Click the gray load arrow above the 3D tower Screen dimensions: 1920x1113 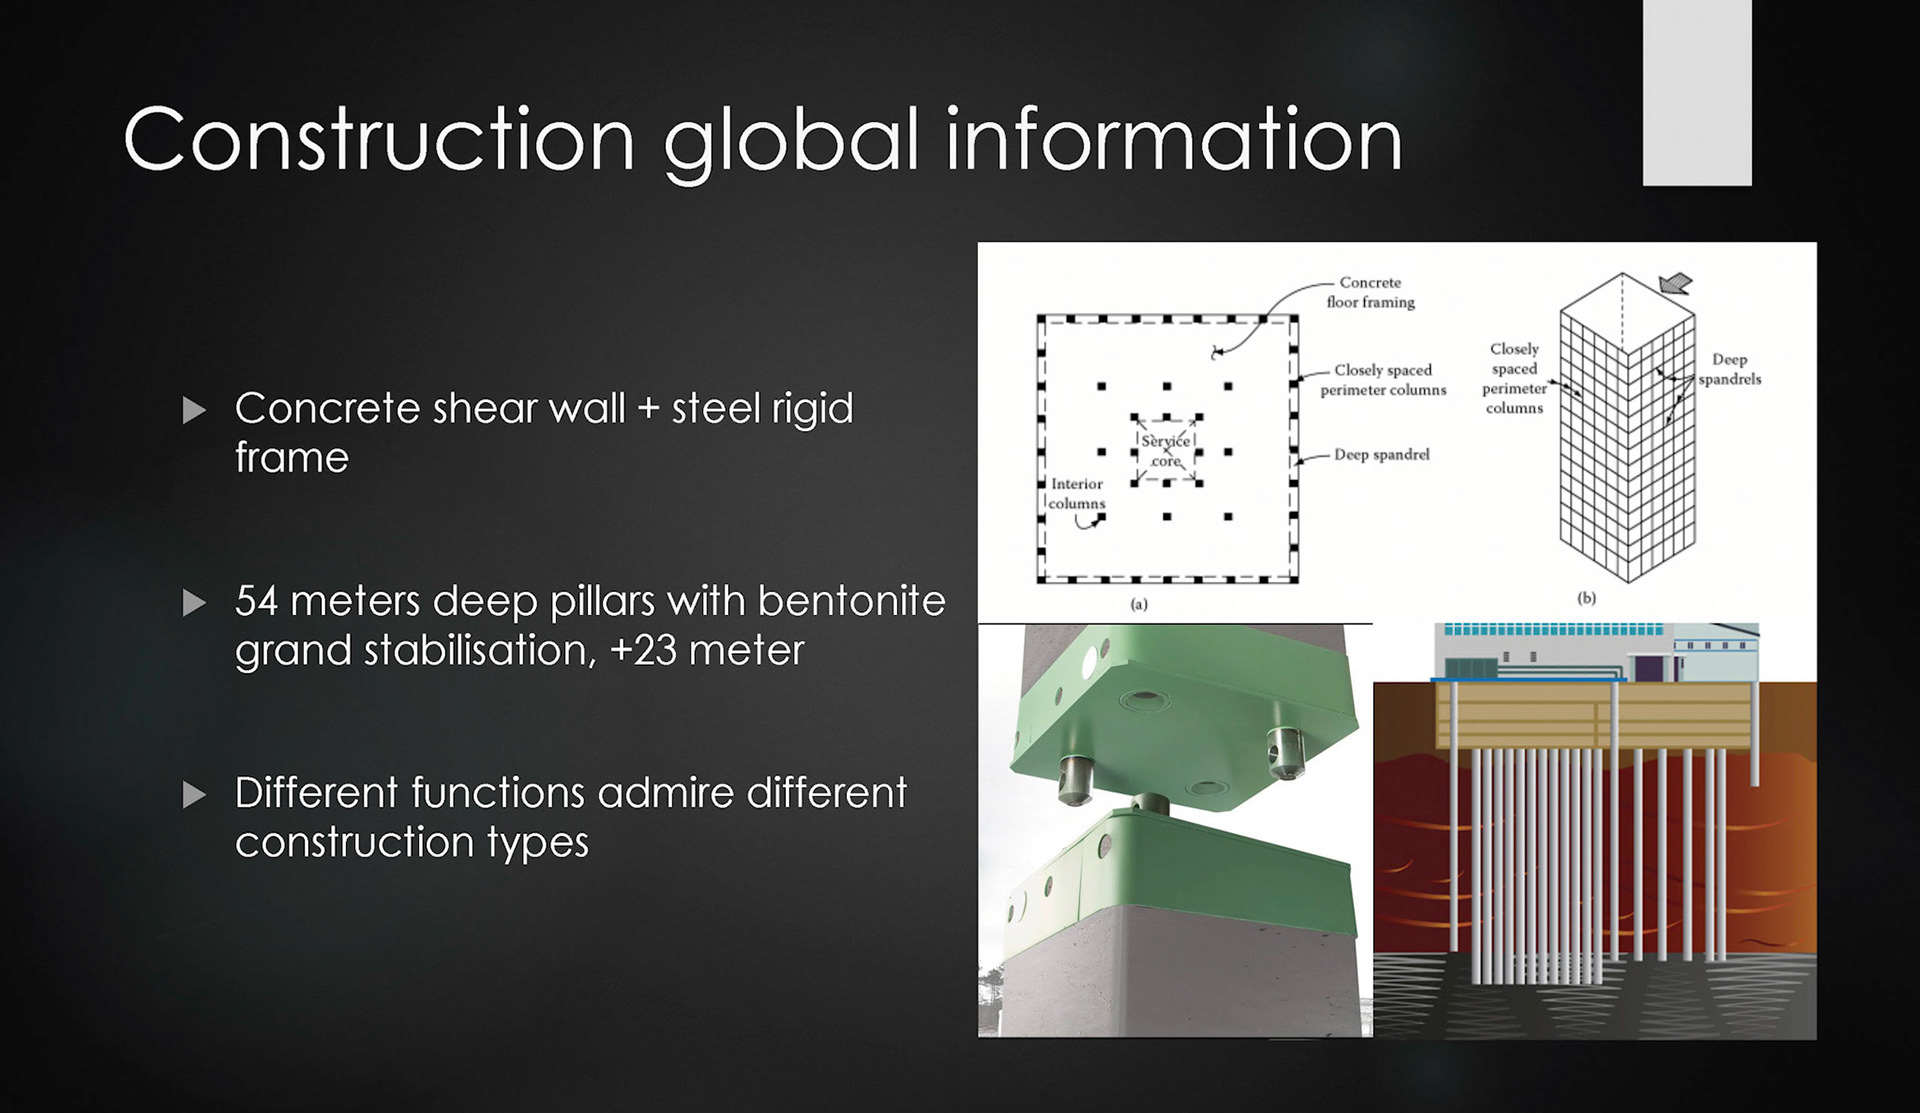tap(1676, 284)
